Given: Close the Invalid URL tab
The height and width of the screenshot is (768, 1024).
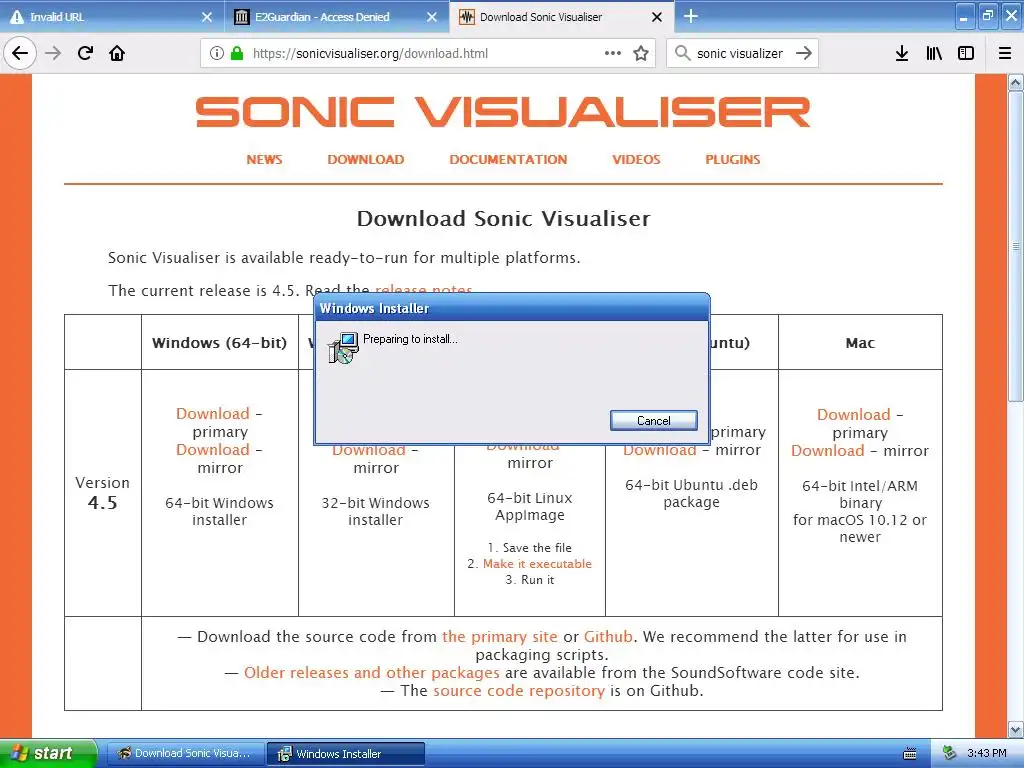Looking at the screenshot, I should pyautogui.click(x=206, y=17).
